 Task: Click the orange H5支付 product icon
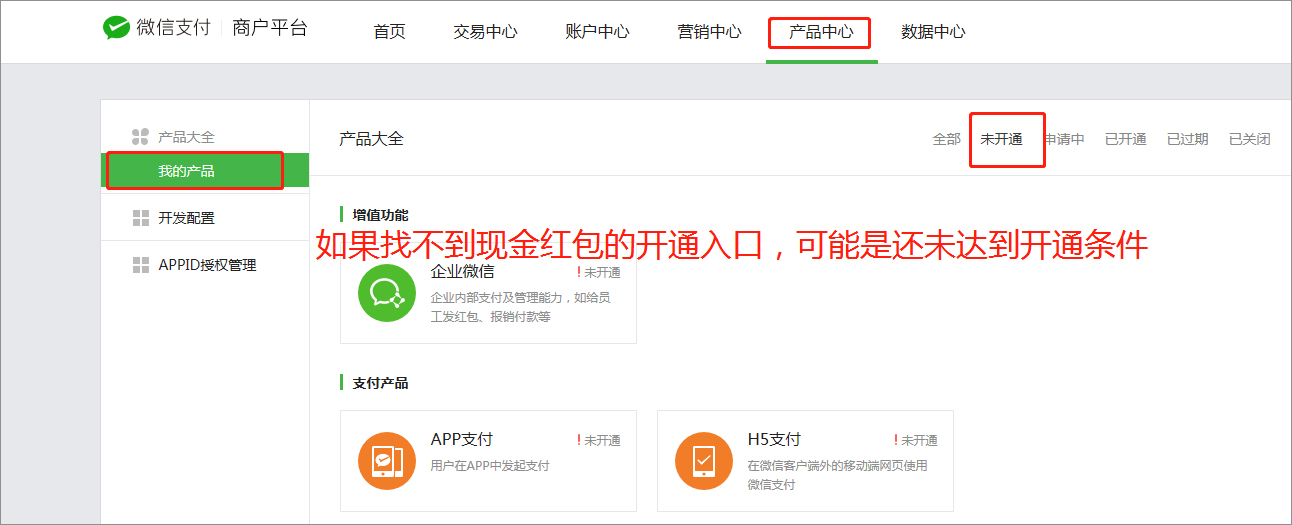tap(704, 461)
